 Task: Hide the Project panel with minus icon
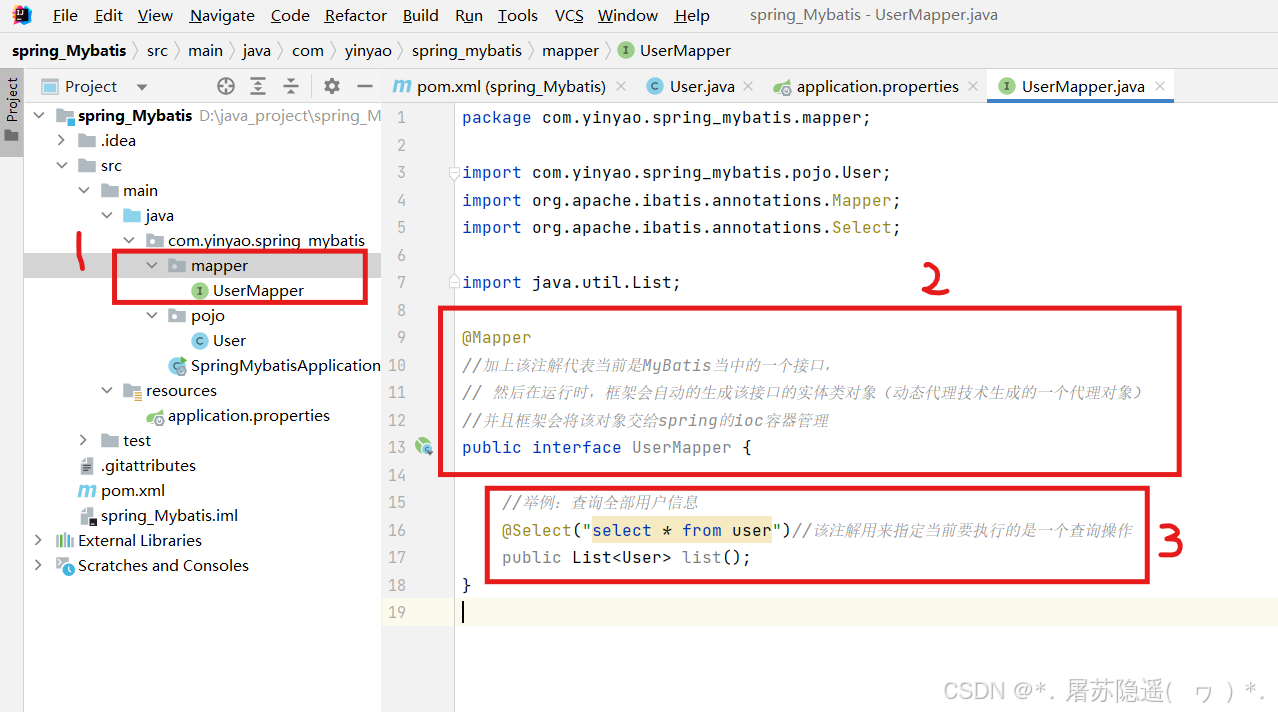(x=364, y=87)
